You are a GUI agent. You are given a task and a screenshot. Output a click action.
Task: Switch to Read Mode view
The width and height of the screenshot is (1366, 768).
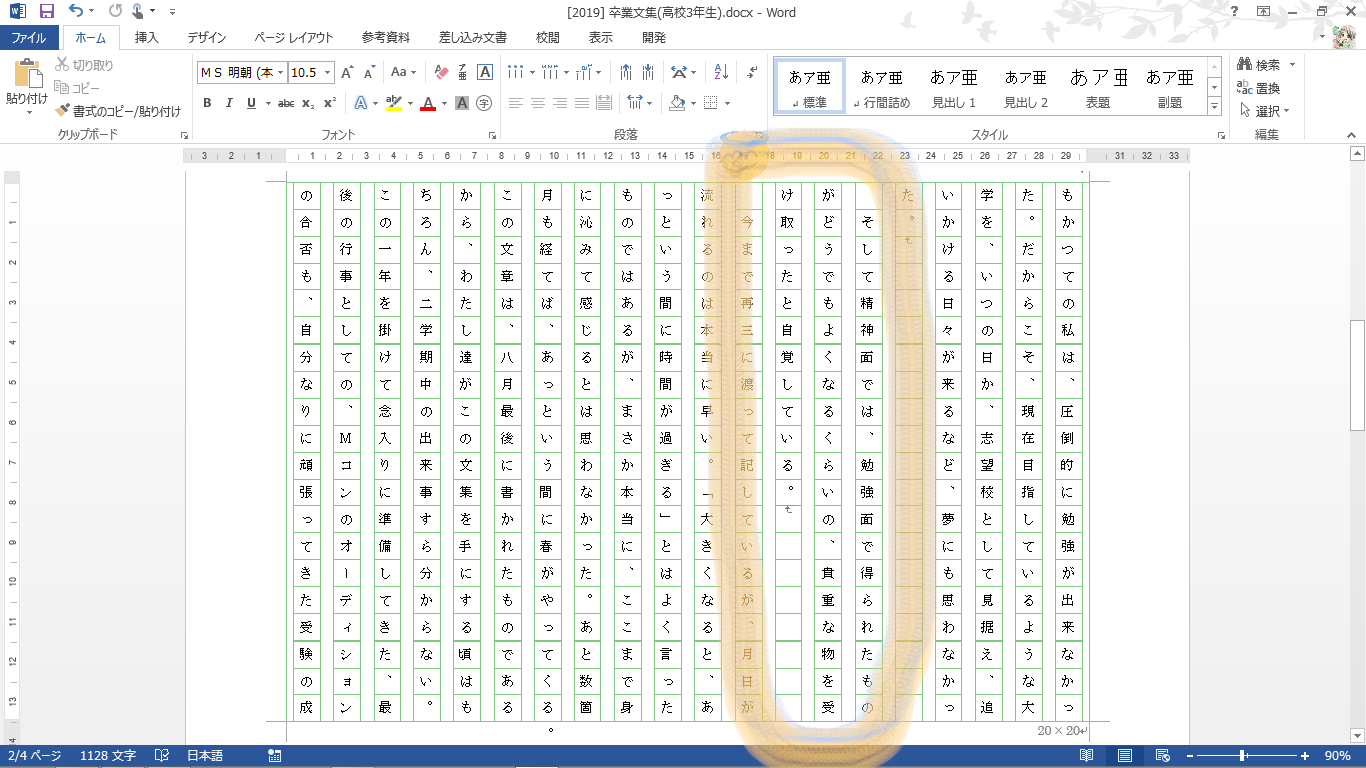(x=1087, y=756)
